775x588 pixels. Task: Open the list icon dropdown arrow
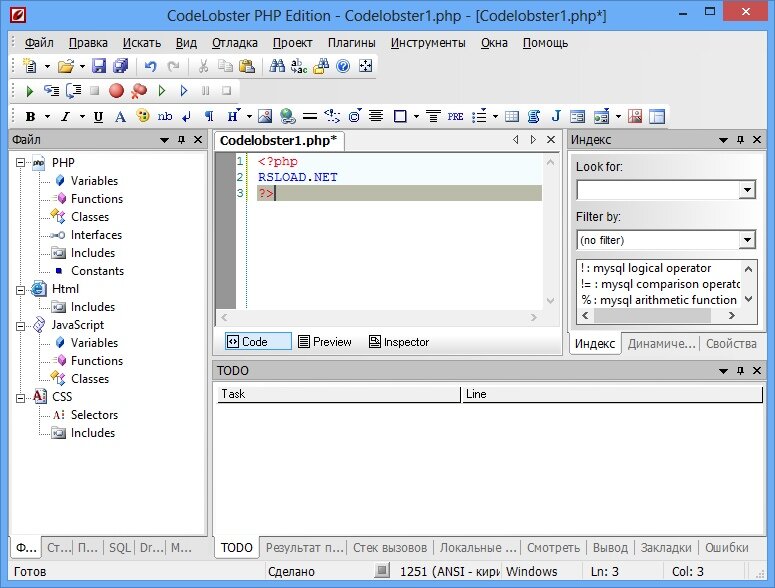point(495,117)
